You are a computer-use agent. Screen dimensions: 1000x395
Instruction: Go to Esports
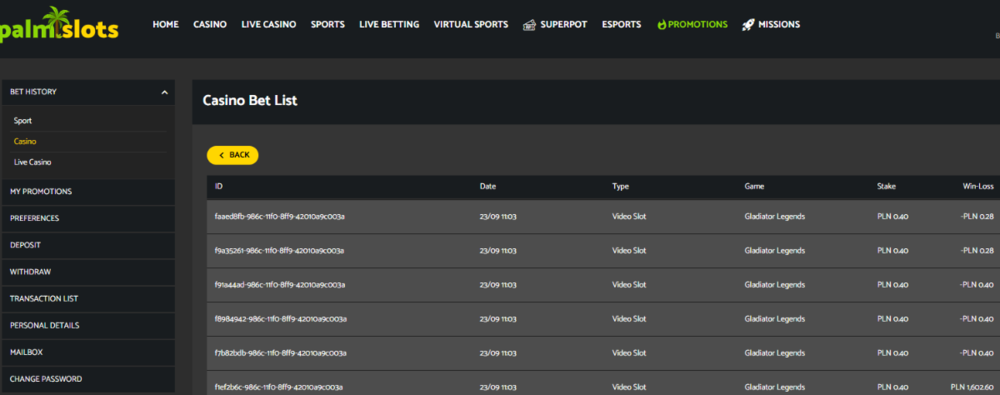(621, 25)
